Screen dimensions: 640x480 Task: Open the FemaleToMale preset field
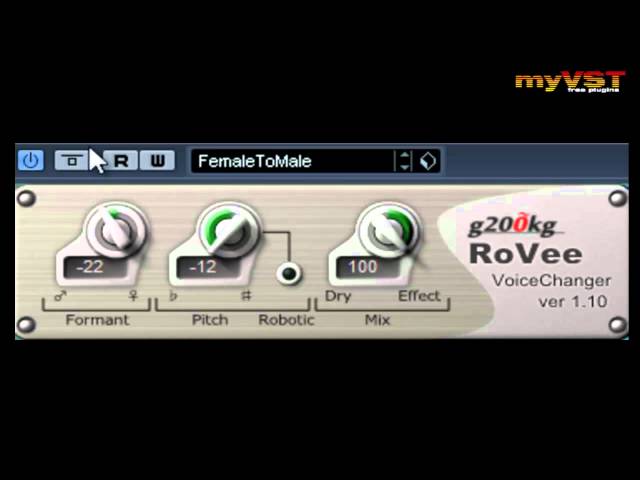point(292,161)
